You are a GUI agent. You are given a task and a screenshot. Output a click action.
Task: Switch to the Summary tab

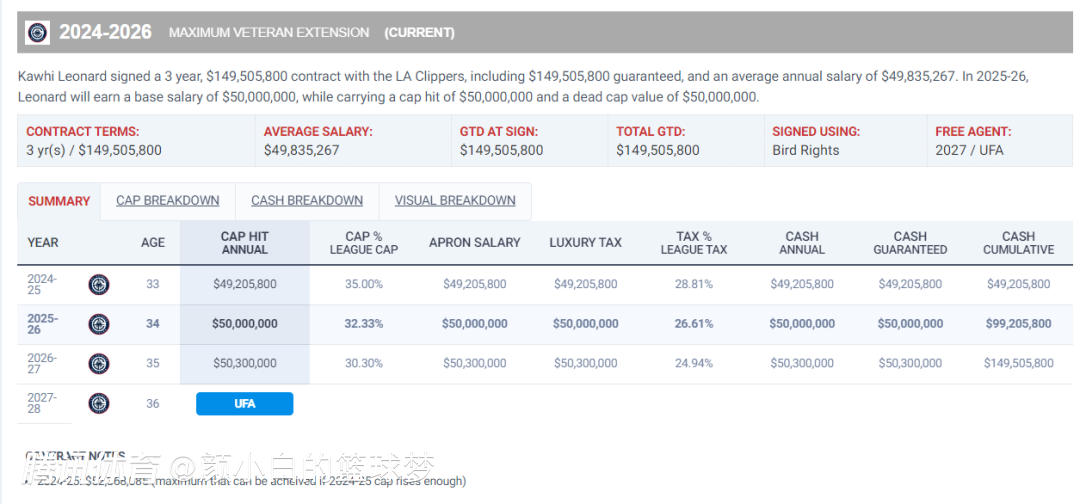(x=59, y=201)
